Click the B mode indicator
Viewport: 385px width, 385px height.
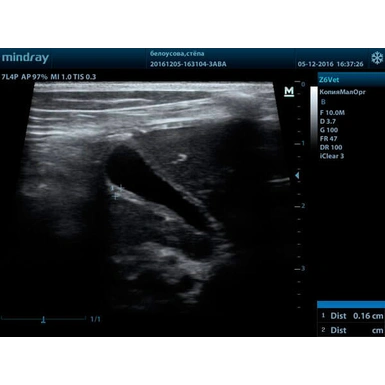click(x=323, y=102)
